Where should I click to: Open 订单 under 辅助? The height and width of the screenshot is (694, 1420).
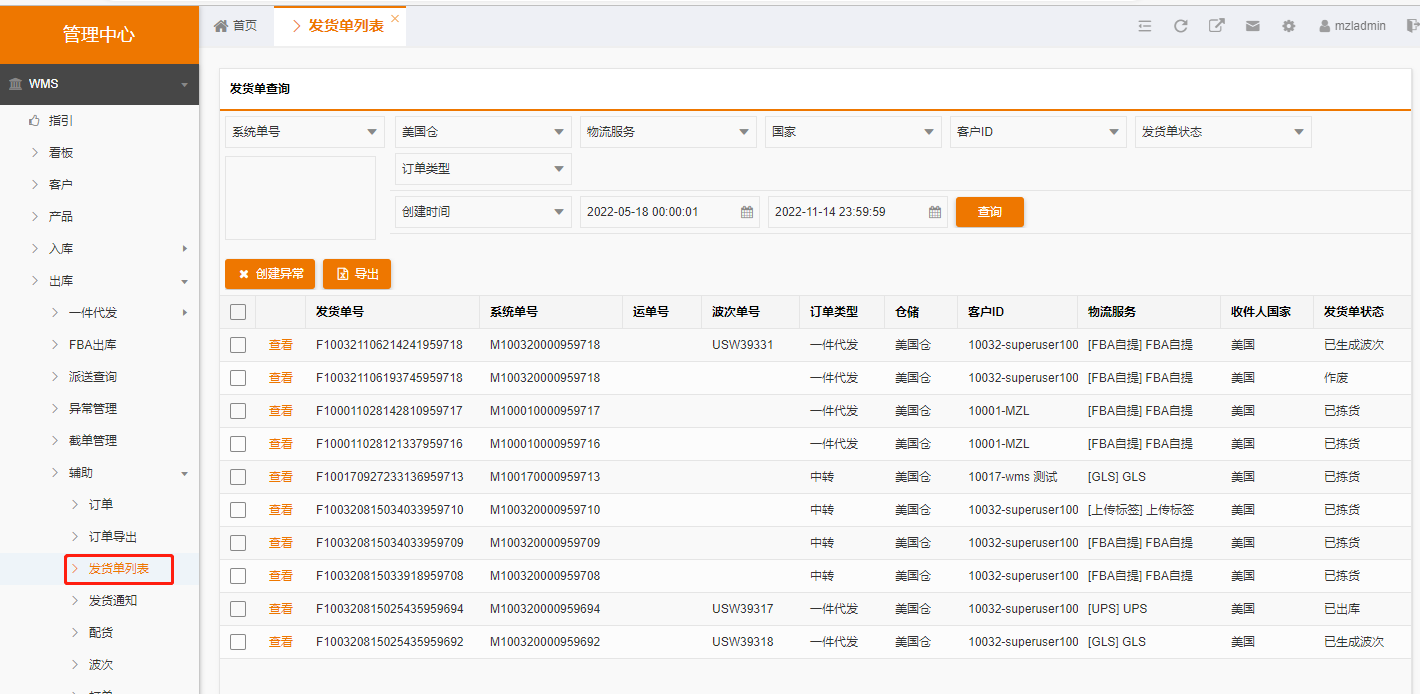click(100, 504)
